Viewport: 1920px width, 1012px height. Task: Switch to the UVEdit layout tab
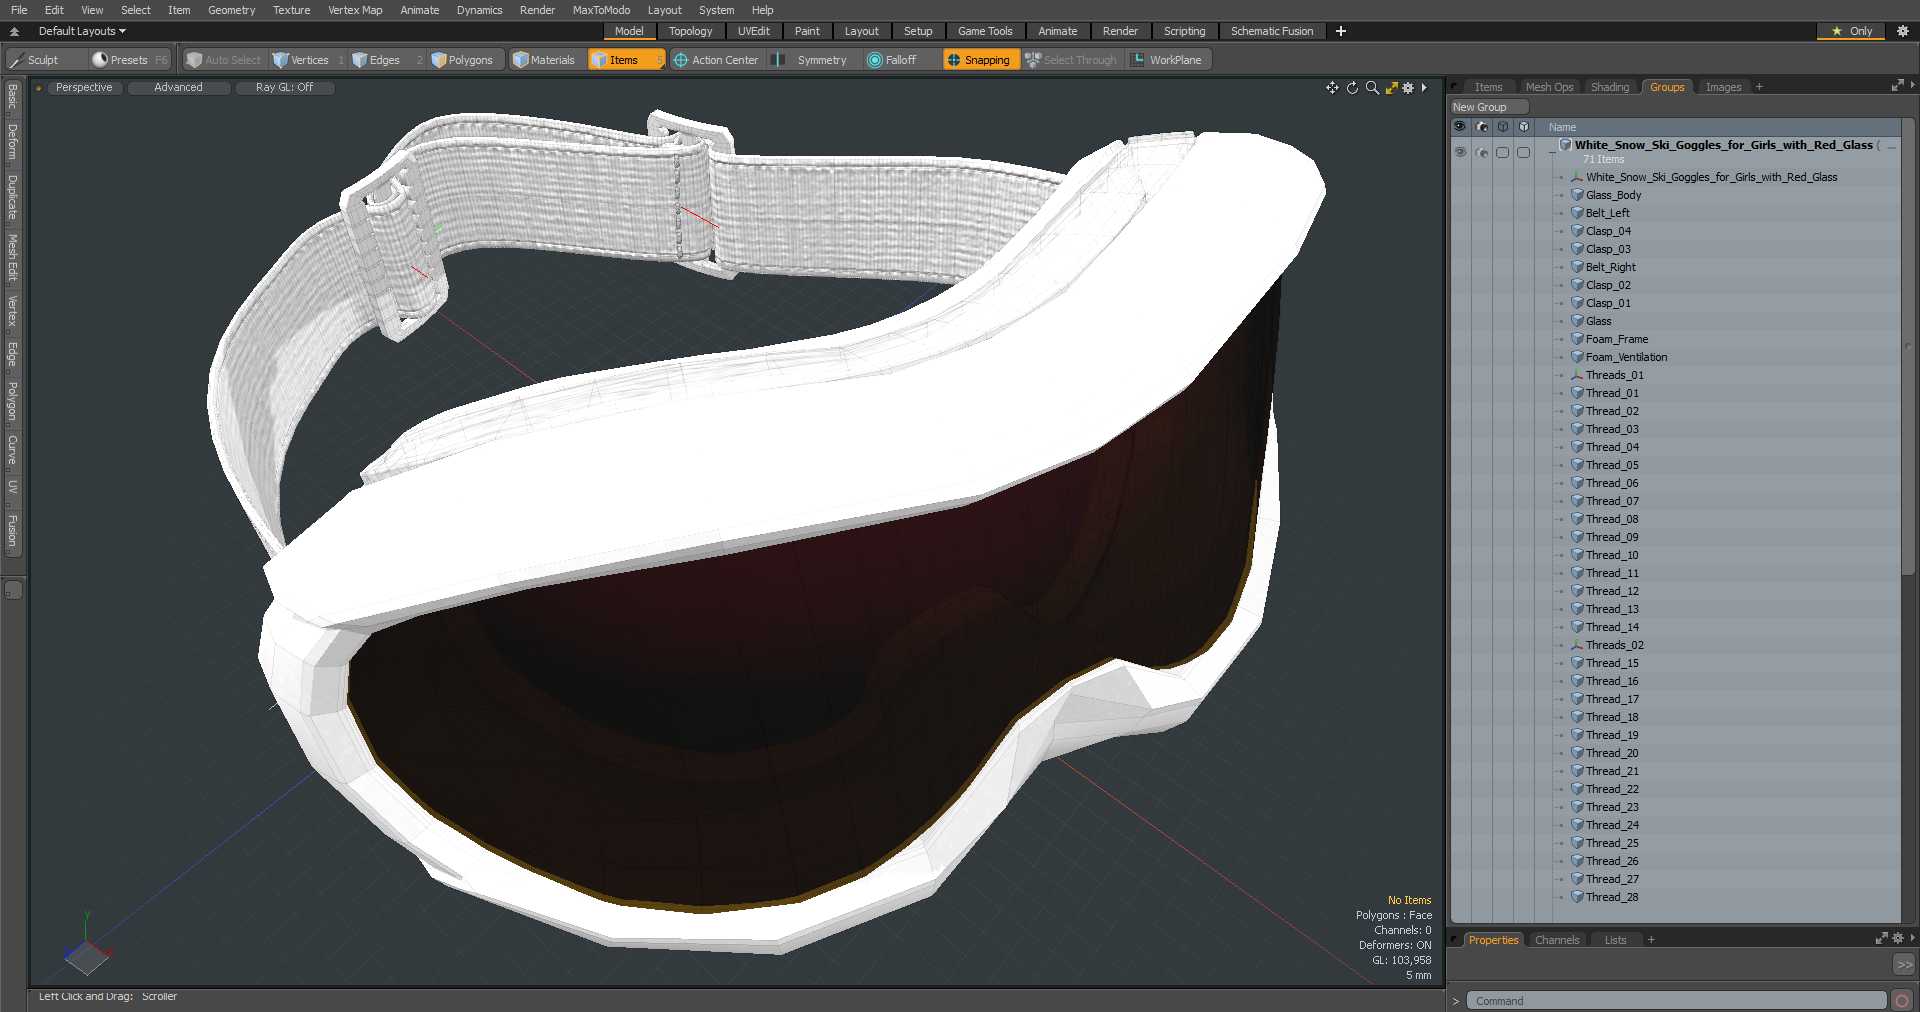coord(753,31)
